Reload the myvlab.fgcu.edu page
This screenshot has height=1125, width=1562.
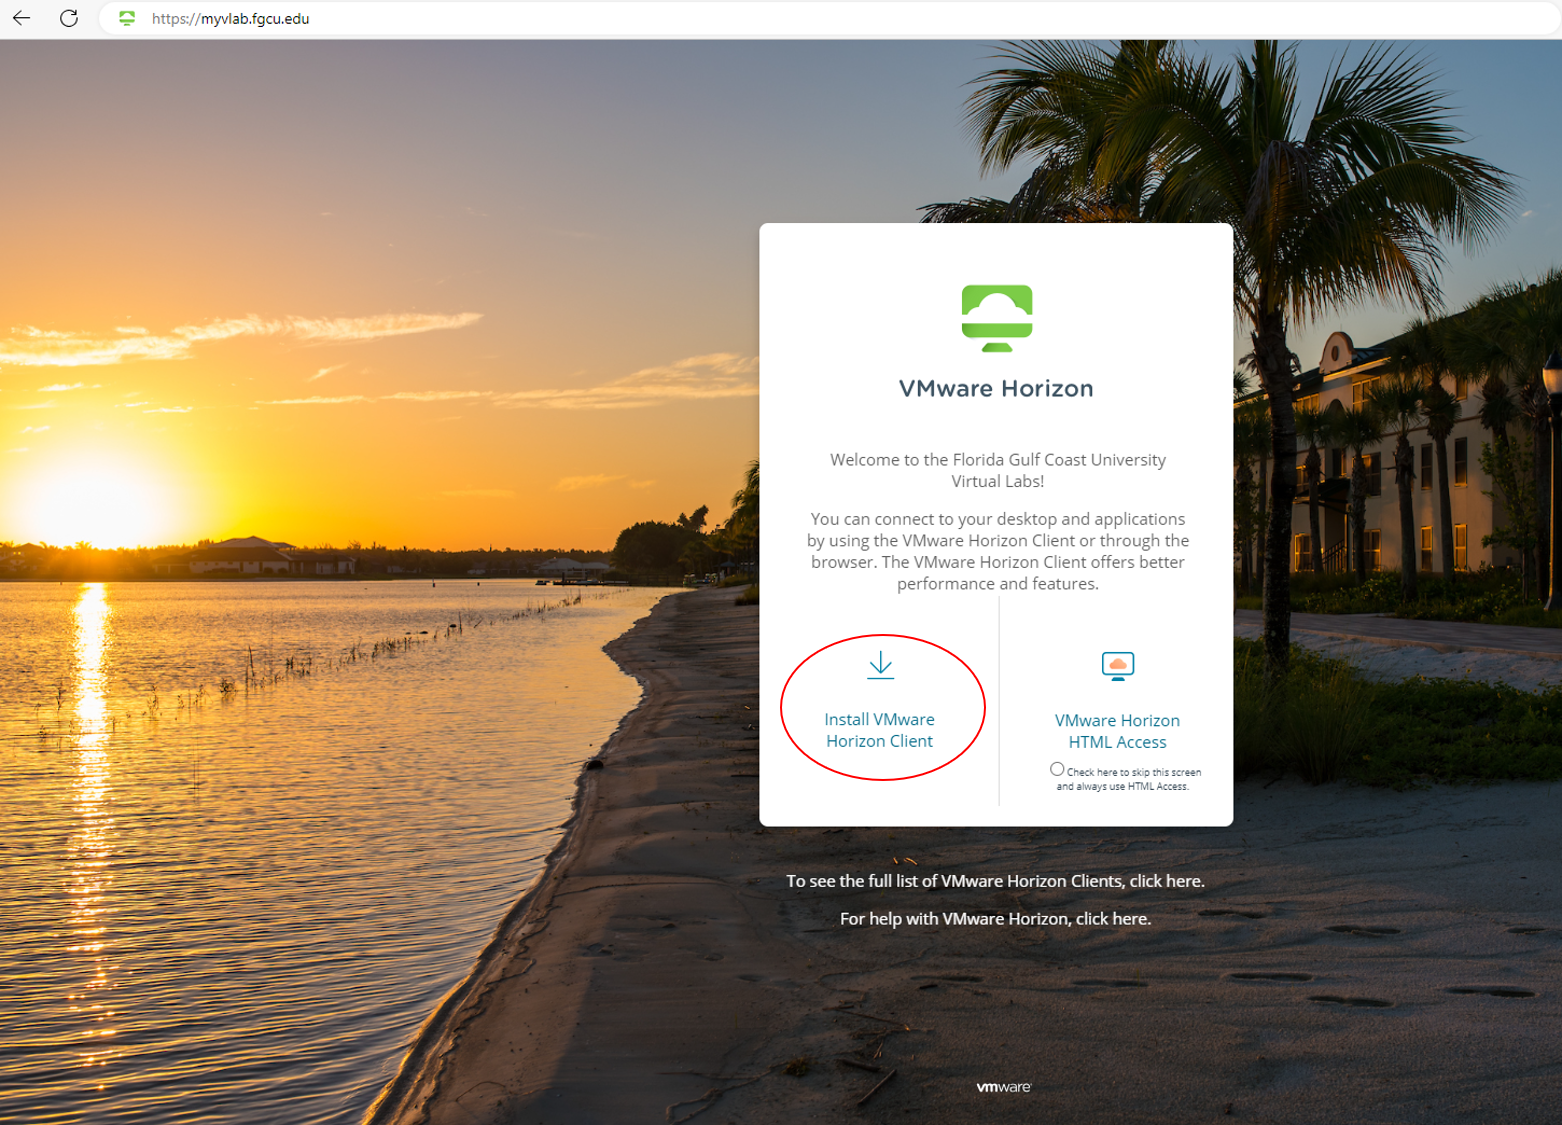[x=69, y=18]
